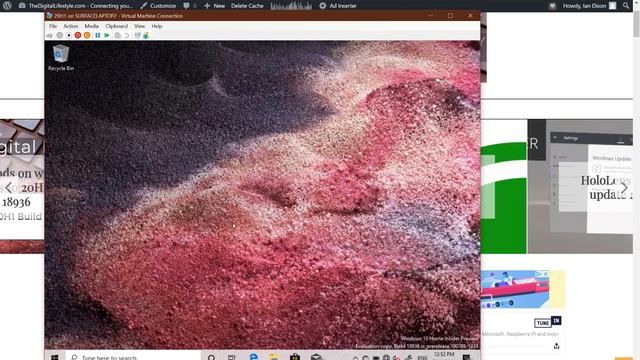
Task: Open the File menu
Action: (53, 26)
